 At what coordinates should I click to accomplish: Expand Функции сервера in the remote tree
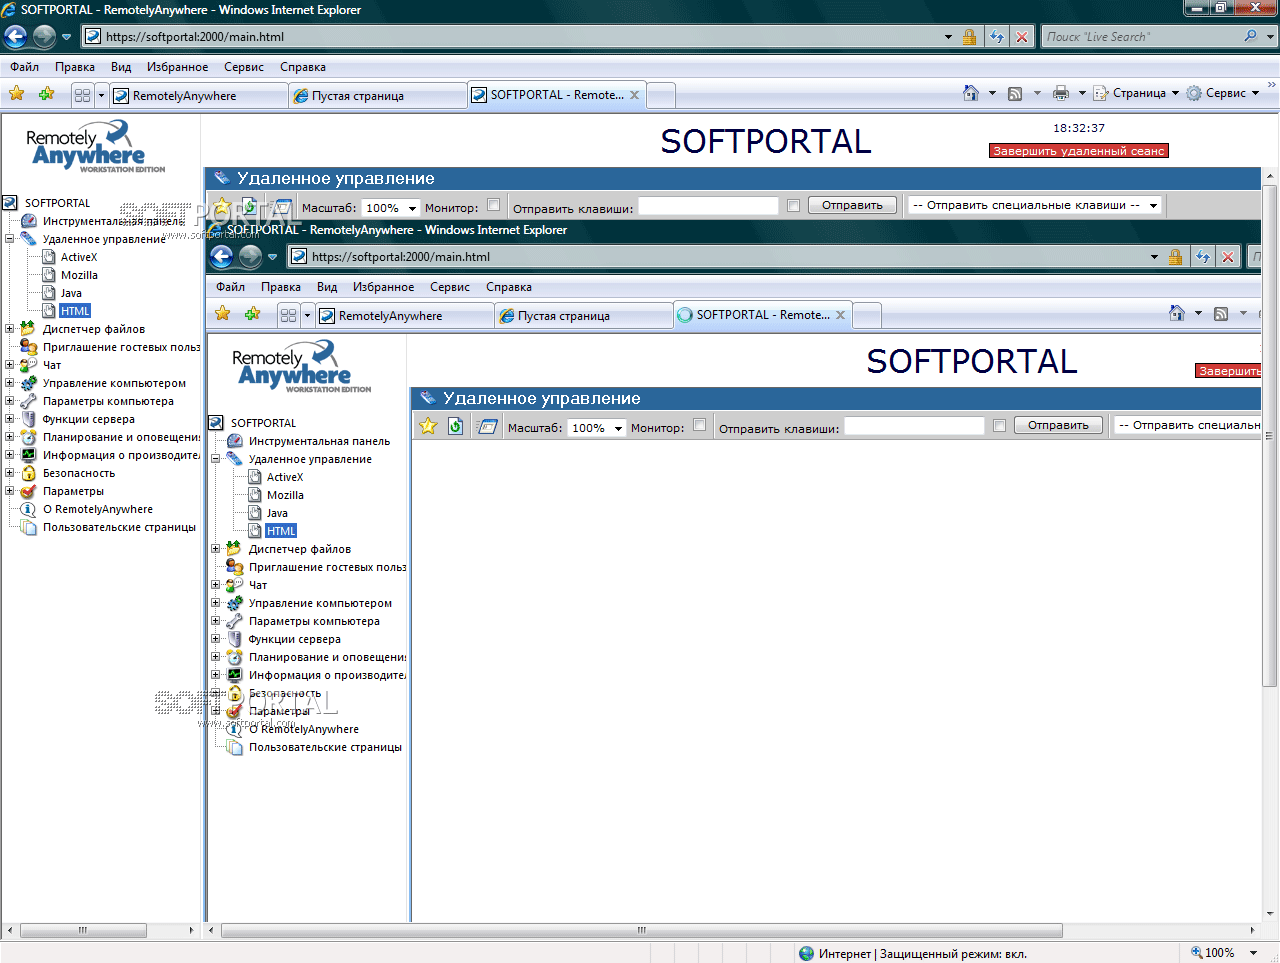coord(215,638)
